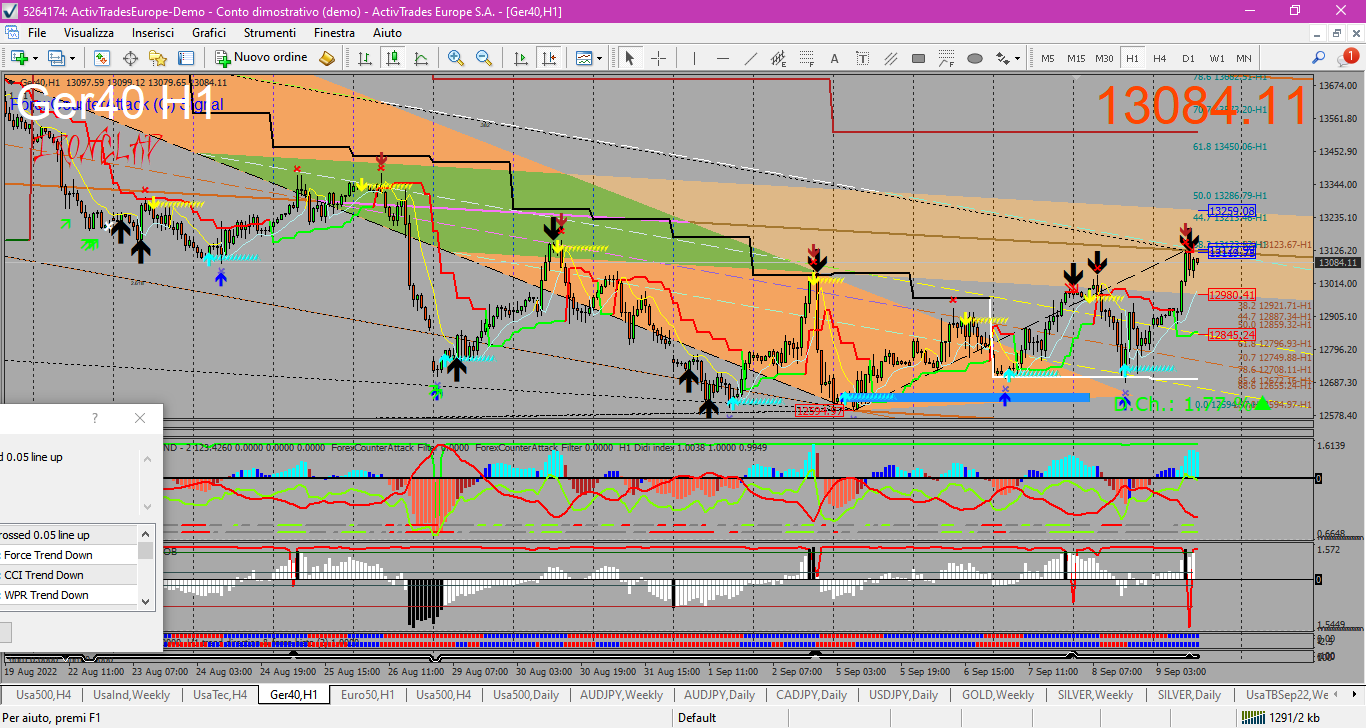Select the rectangle shape tool
The width and height of the screenshot is (1366, 728).
click(x=919, y=58)
